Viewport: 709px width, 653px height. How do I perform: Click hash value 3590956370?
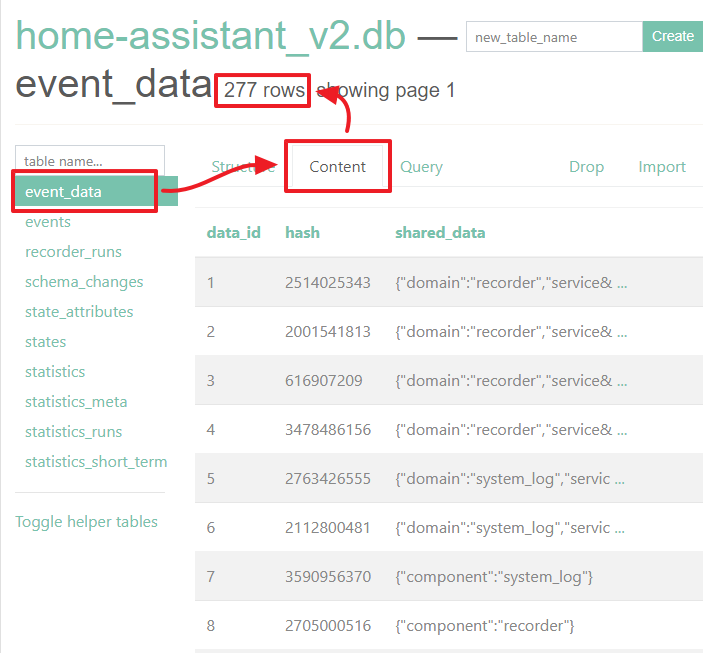coord(328,577)
